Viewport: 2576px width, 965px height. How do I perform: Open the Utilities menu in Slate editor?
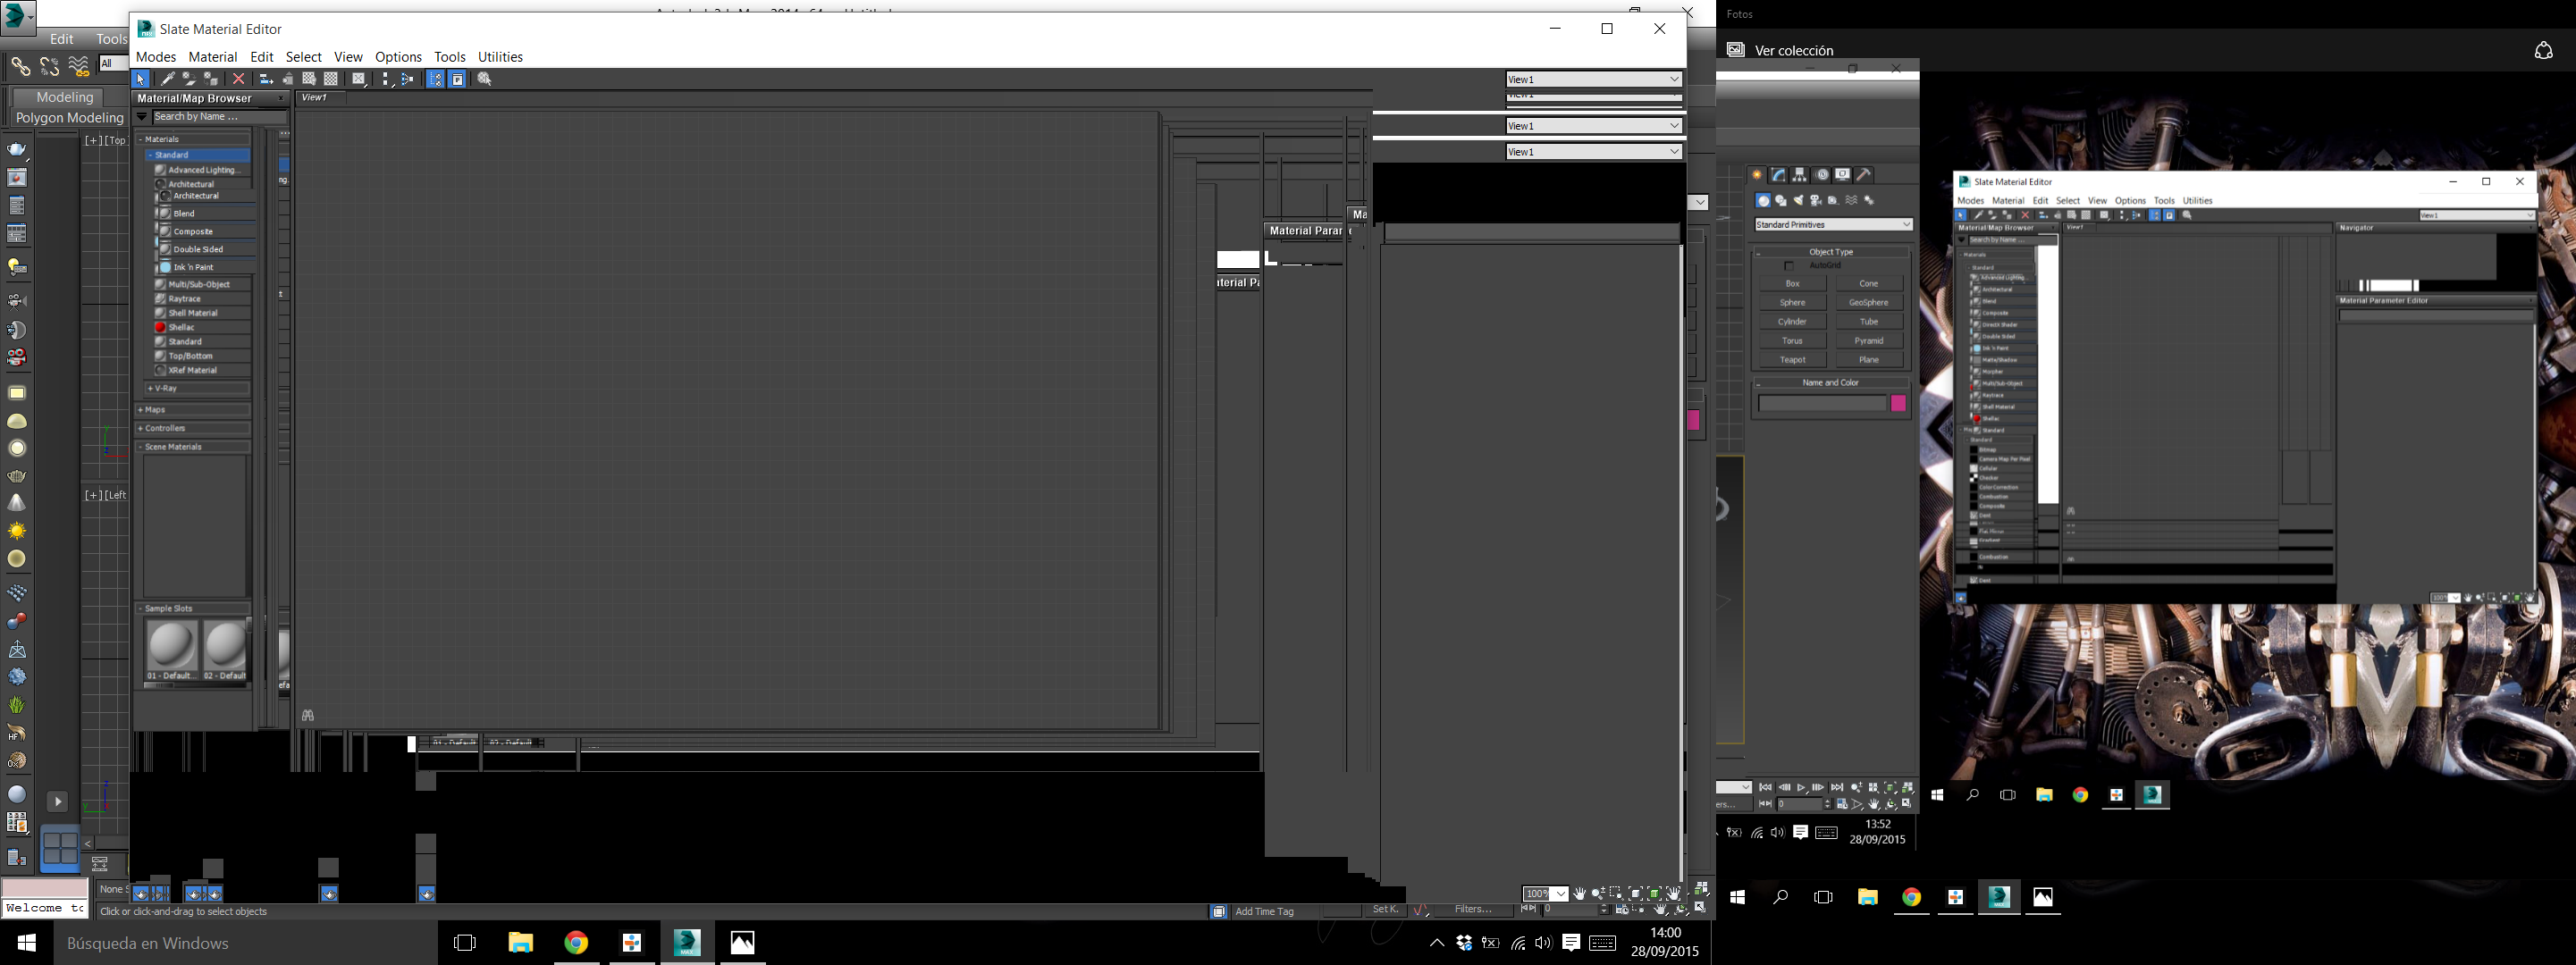click(500, 57)
